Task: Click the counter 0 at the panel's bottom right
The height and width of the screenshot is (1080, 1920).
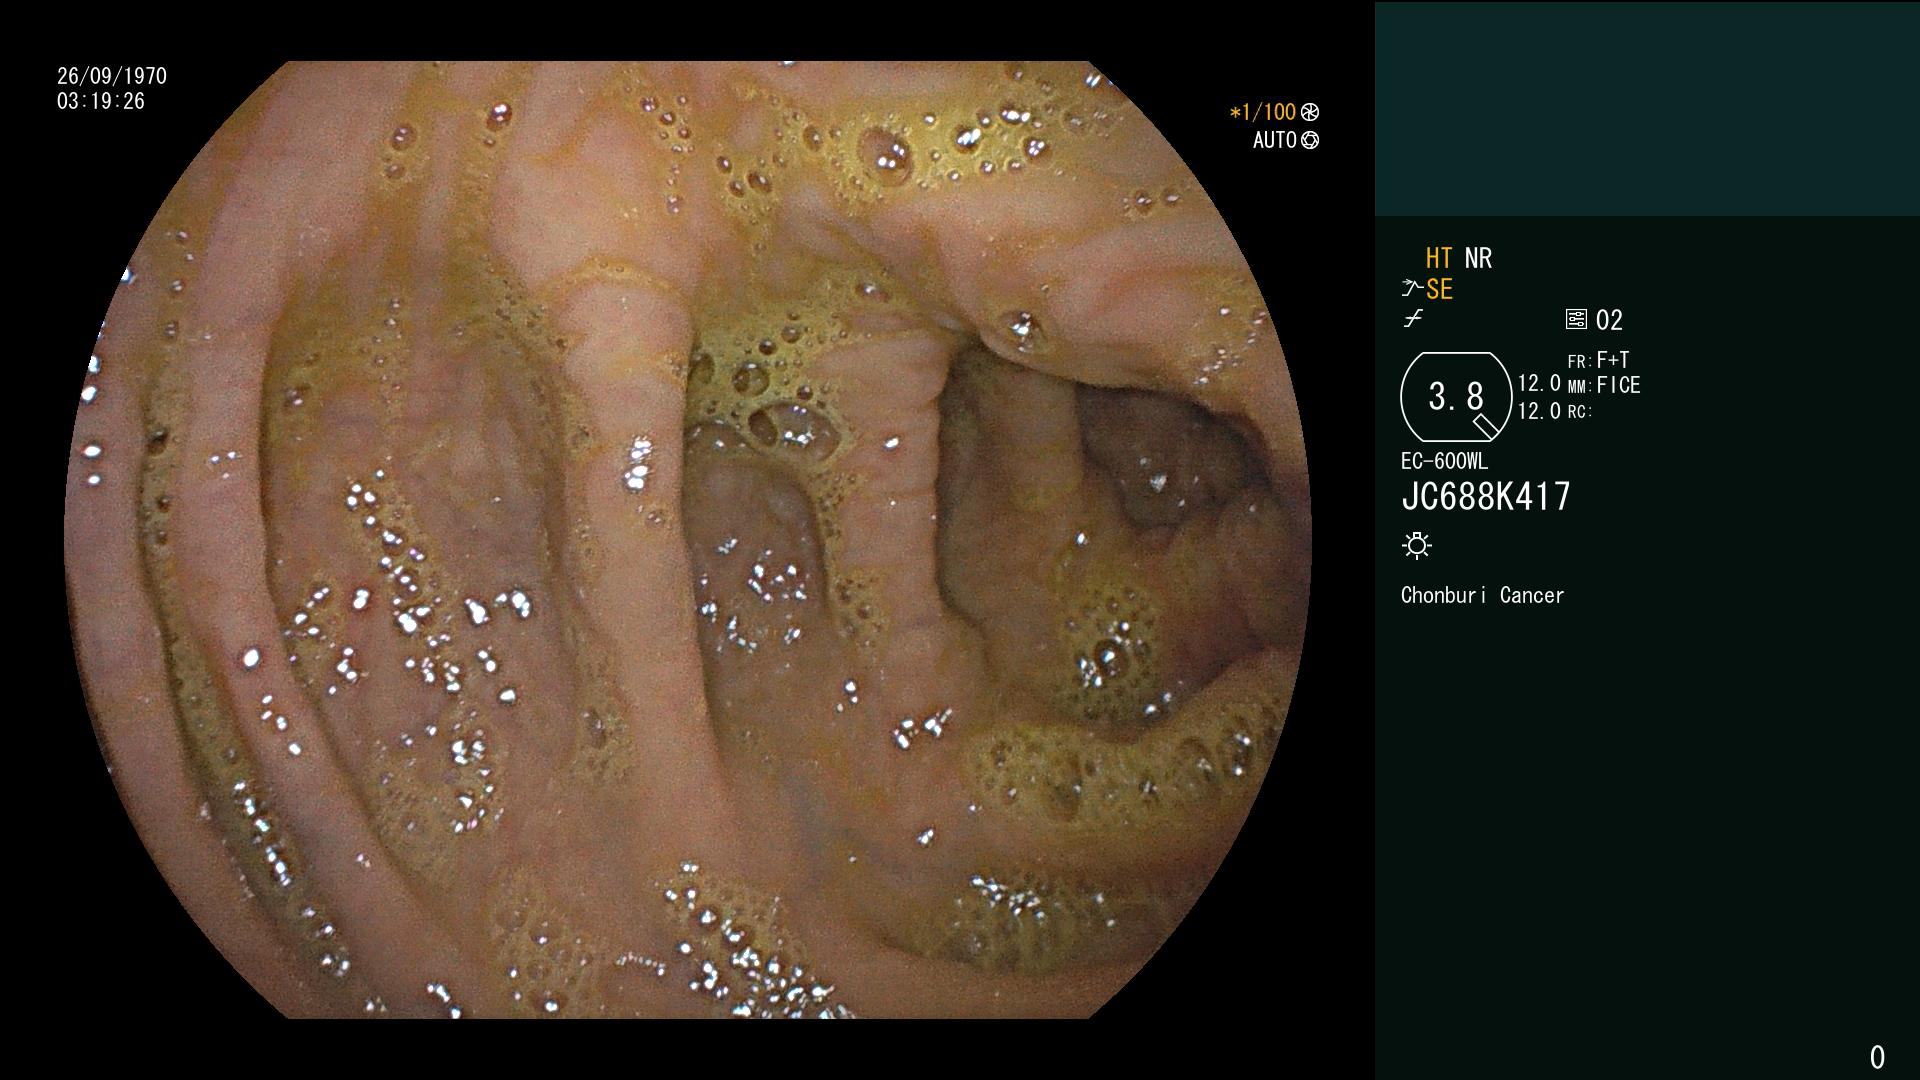Action: click(1877, 1057)
